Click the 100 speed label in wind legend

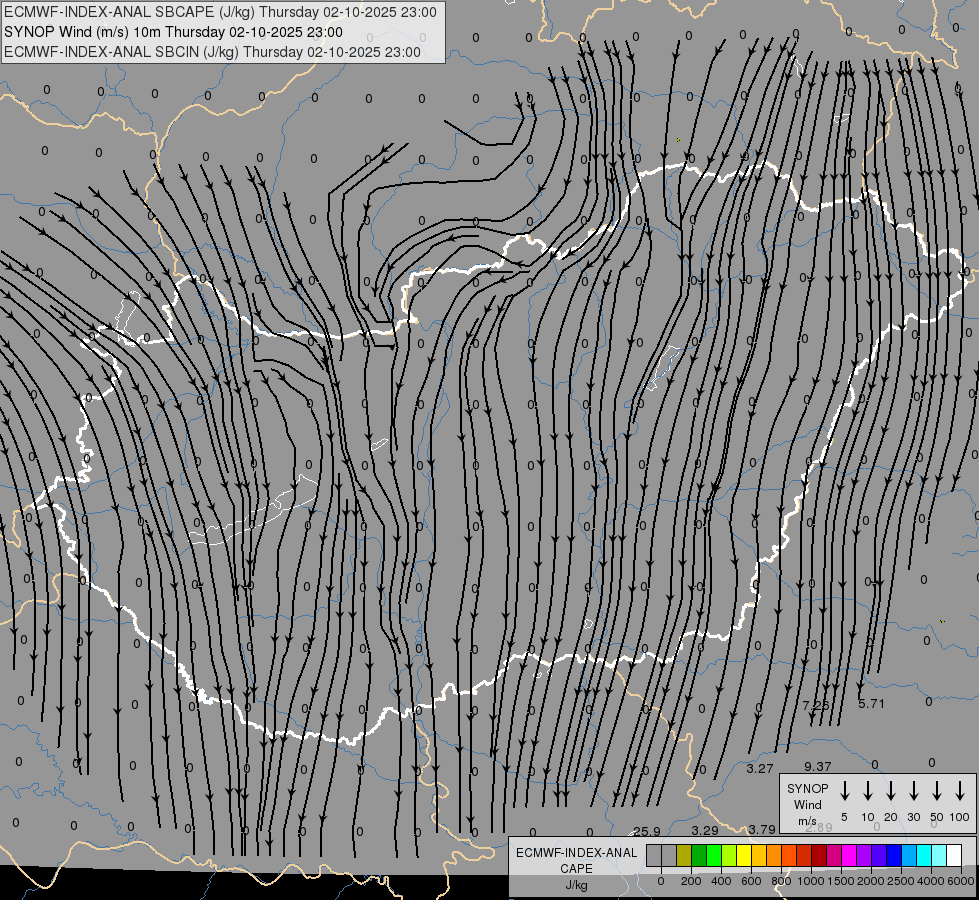click(960, 817)
